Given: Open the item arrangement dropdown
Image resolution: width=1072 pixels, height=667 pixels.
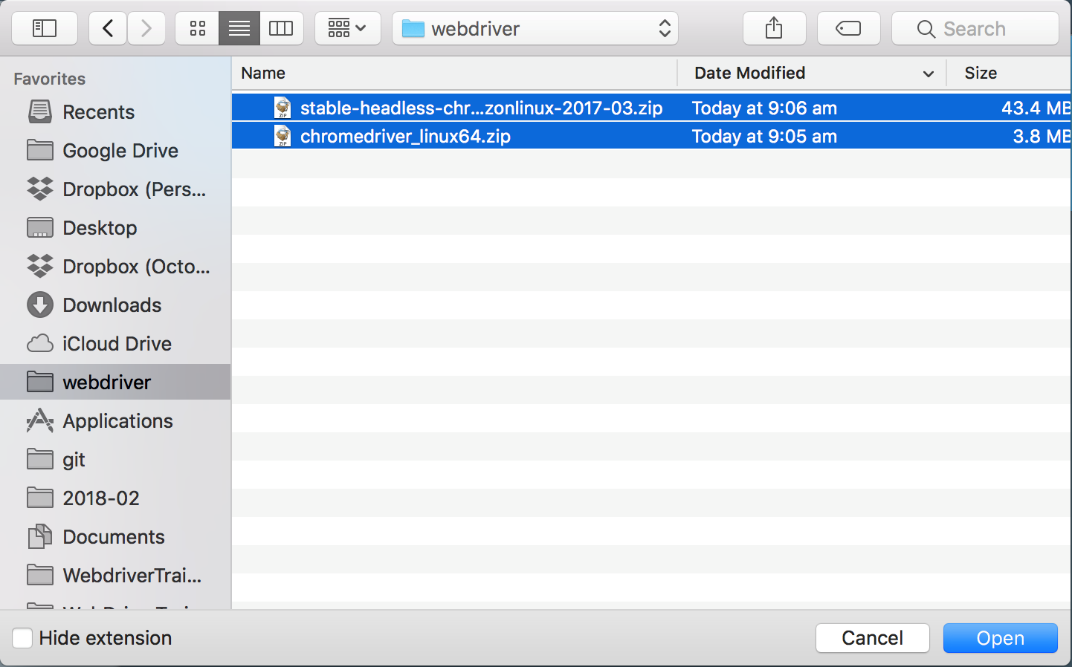Looking at the screenshot, I should (346, 29).
